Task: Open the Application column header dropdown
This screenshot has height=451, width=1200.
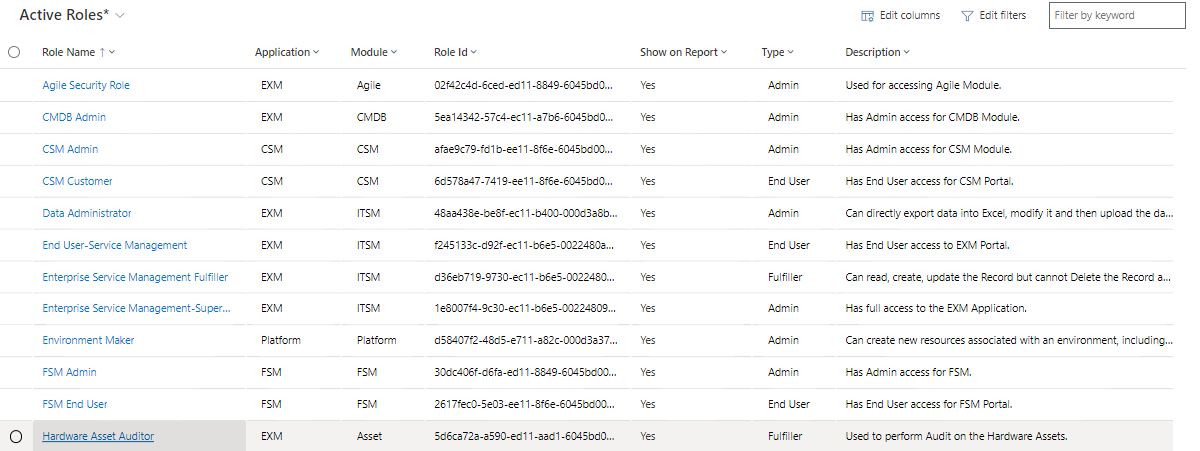Action: (x=316, y=52)
